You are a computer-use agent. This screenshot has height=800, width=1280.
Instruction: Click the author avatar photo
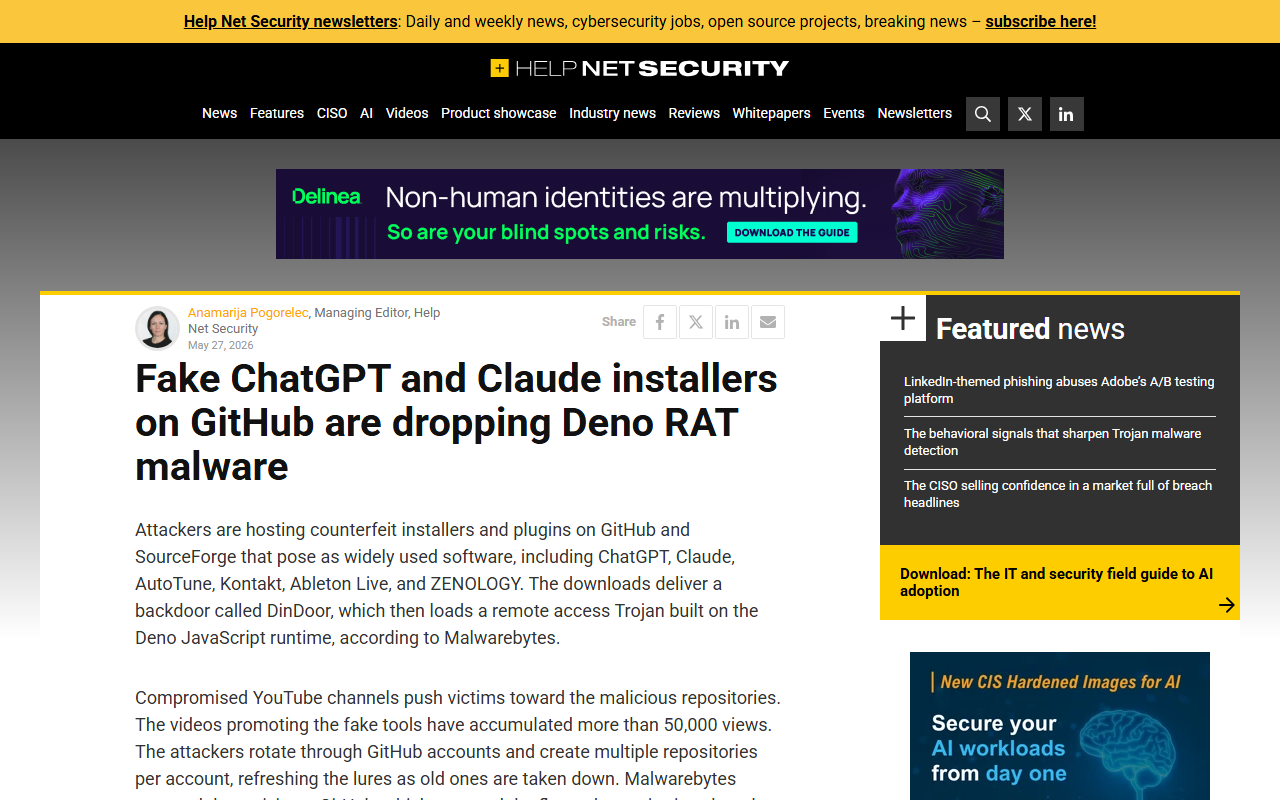pyautogui.click(x=158, y=328)
